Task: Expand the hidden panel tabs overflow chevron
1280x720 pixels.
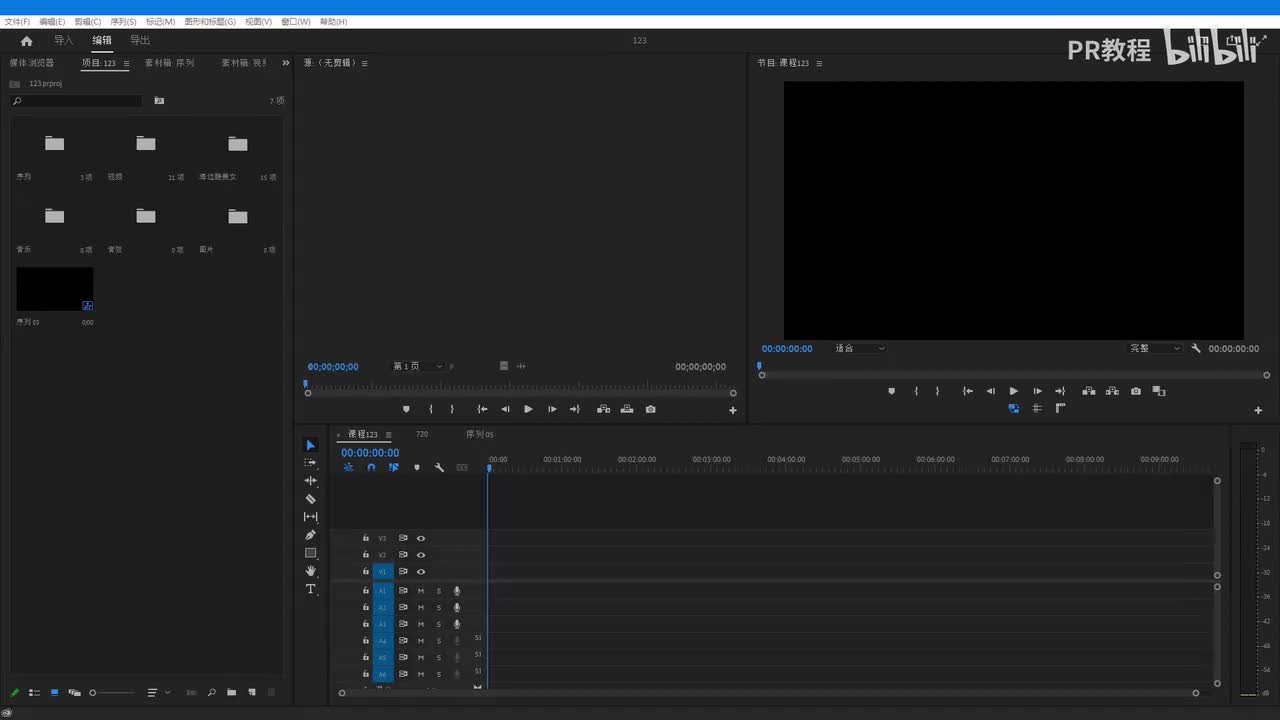Action: click(x=285, y=63)
